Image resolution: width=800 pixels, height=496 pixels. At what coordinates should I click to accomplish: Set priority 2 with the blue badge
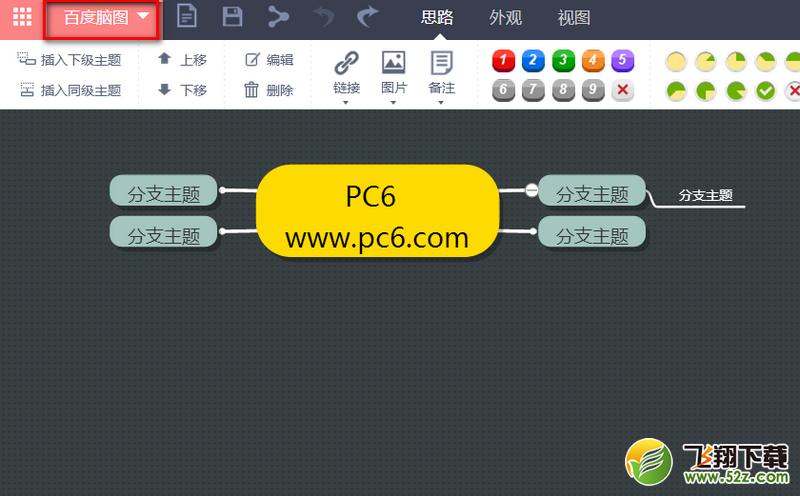click(533, 61)
